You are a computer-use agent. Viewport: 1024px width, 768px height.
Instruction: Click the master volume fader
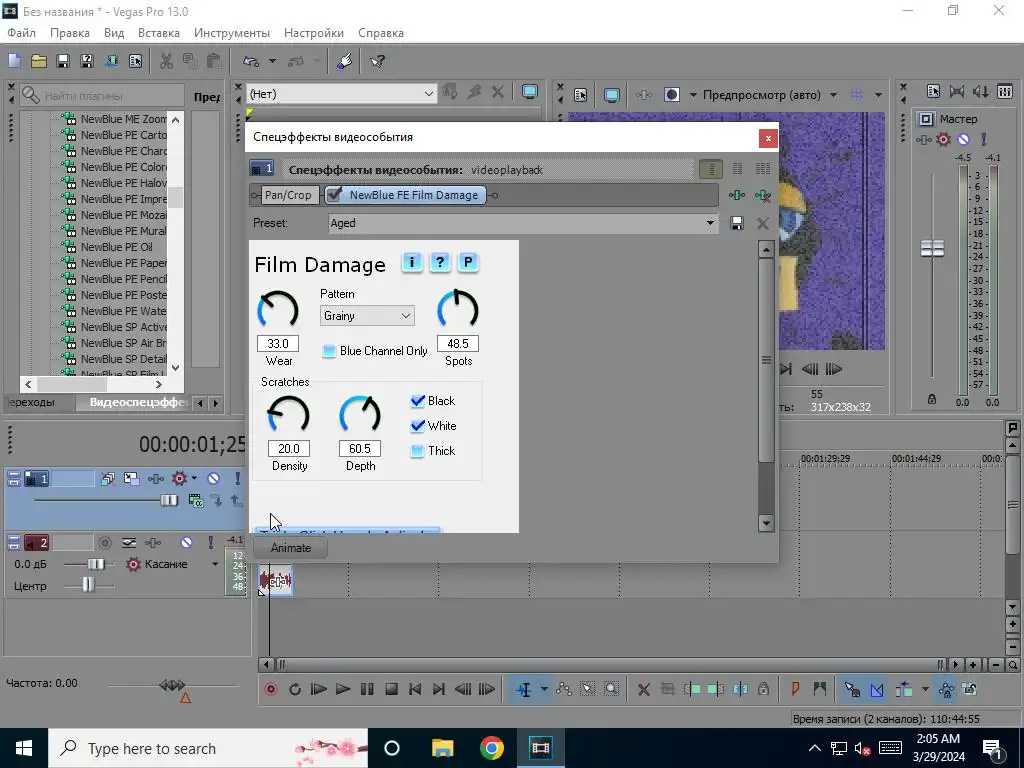(x=933, y=248)
